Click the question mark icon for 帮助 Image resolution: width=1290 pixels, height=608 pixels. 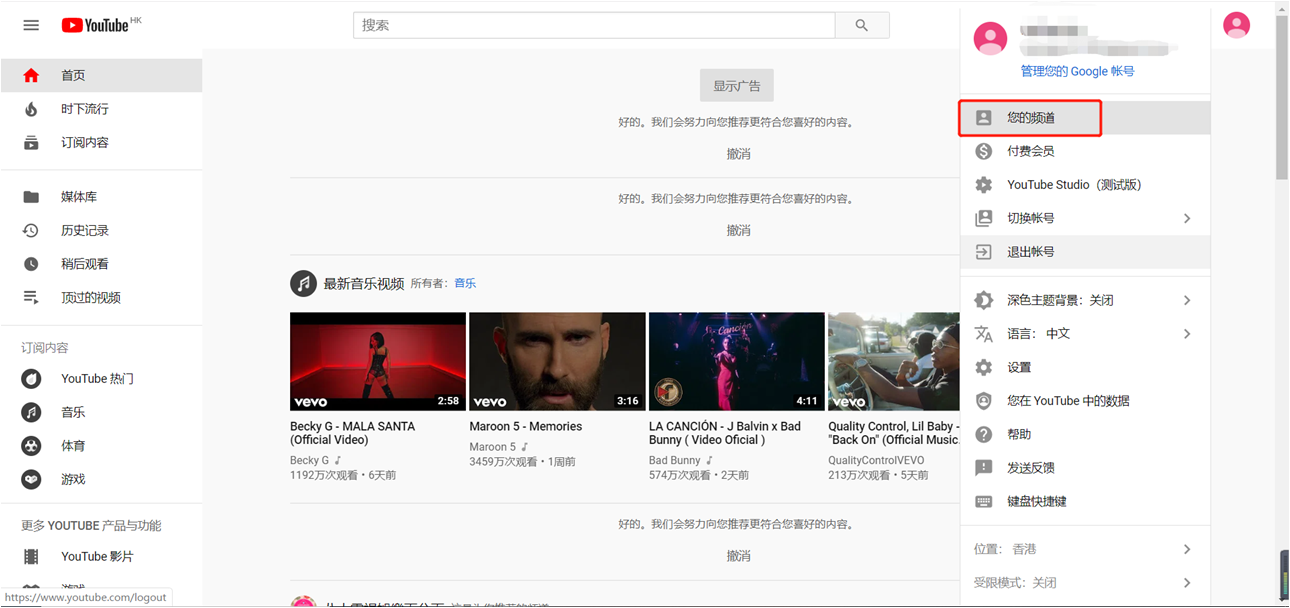pyautogui.click(x=984, y=435)
